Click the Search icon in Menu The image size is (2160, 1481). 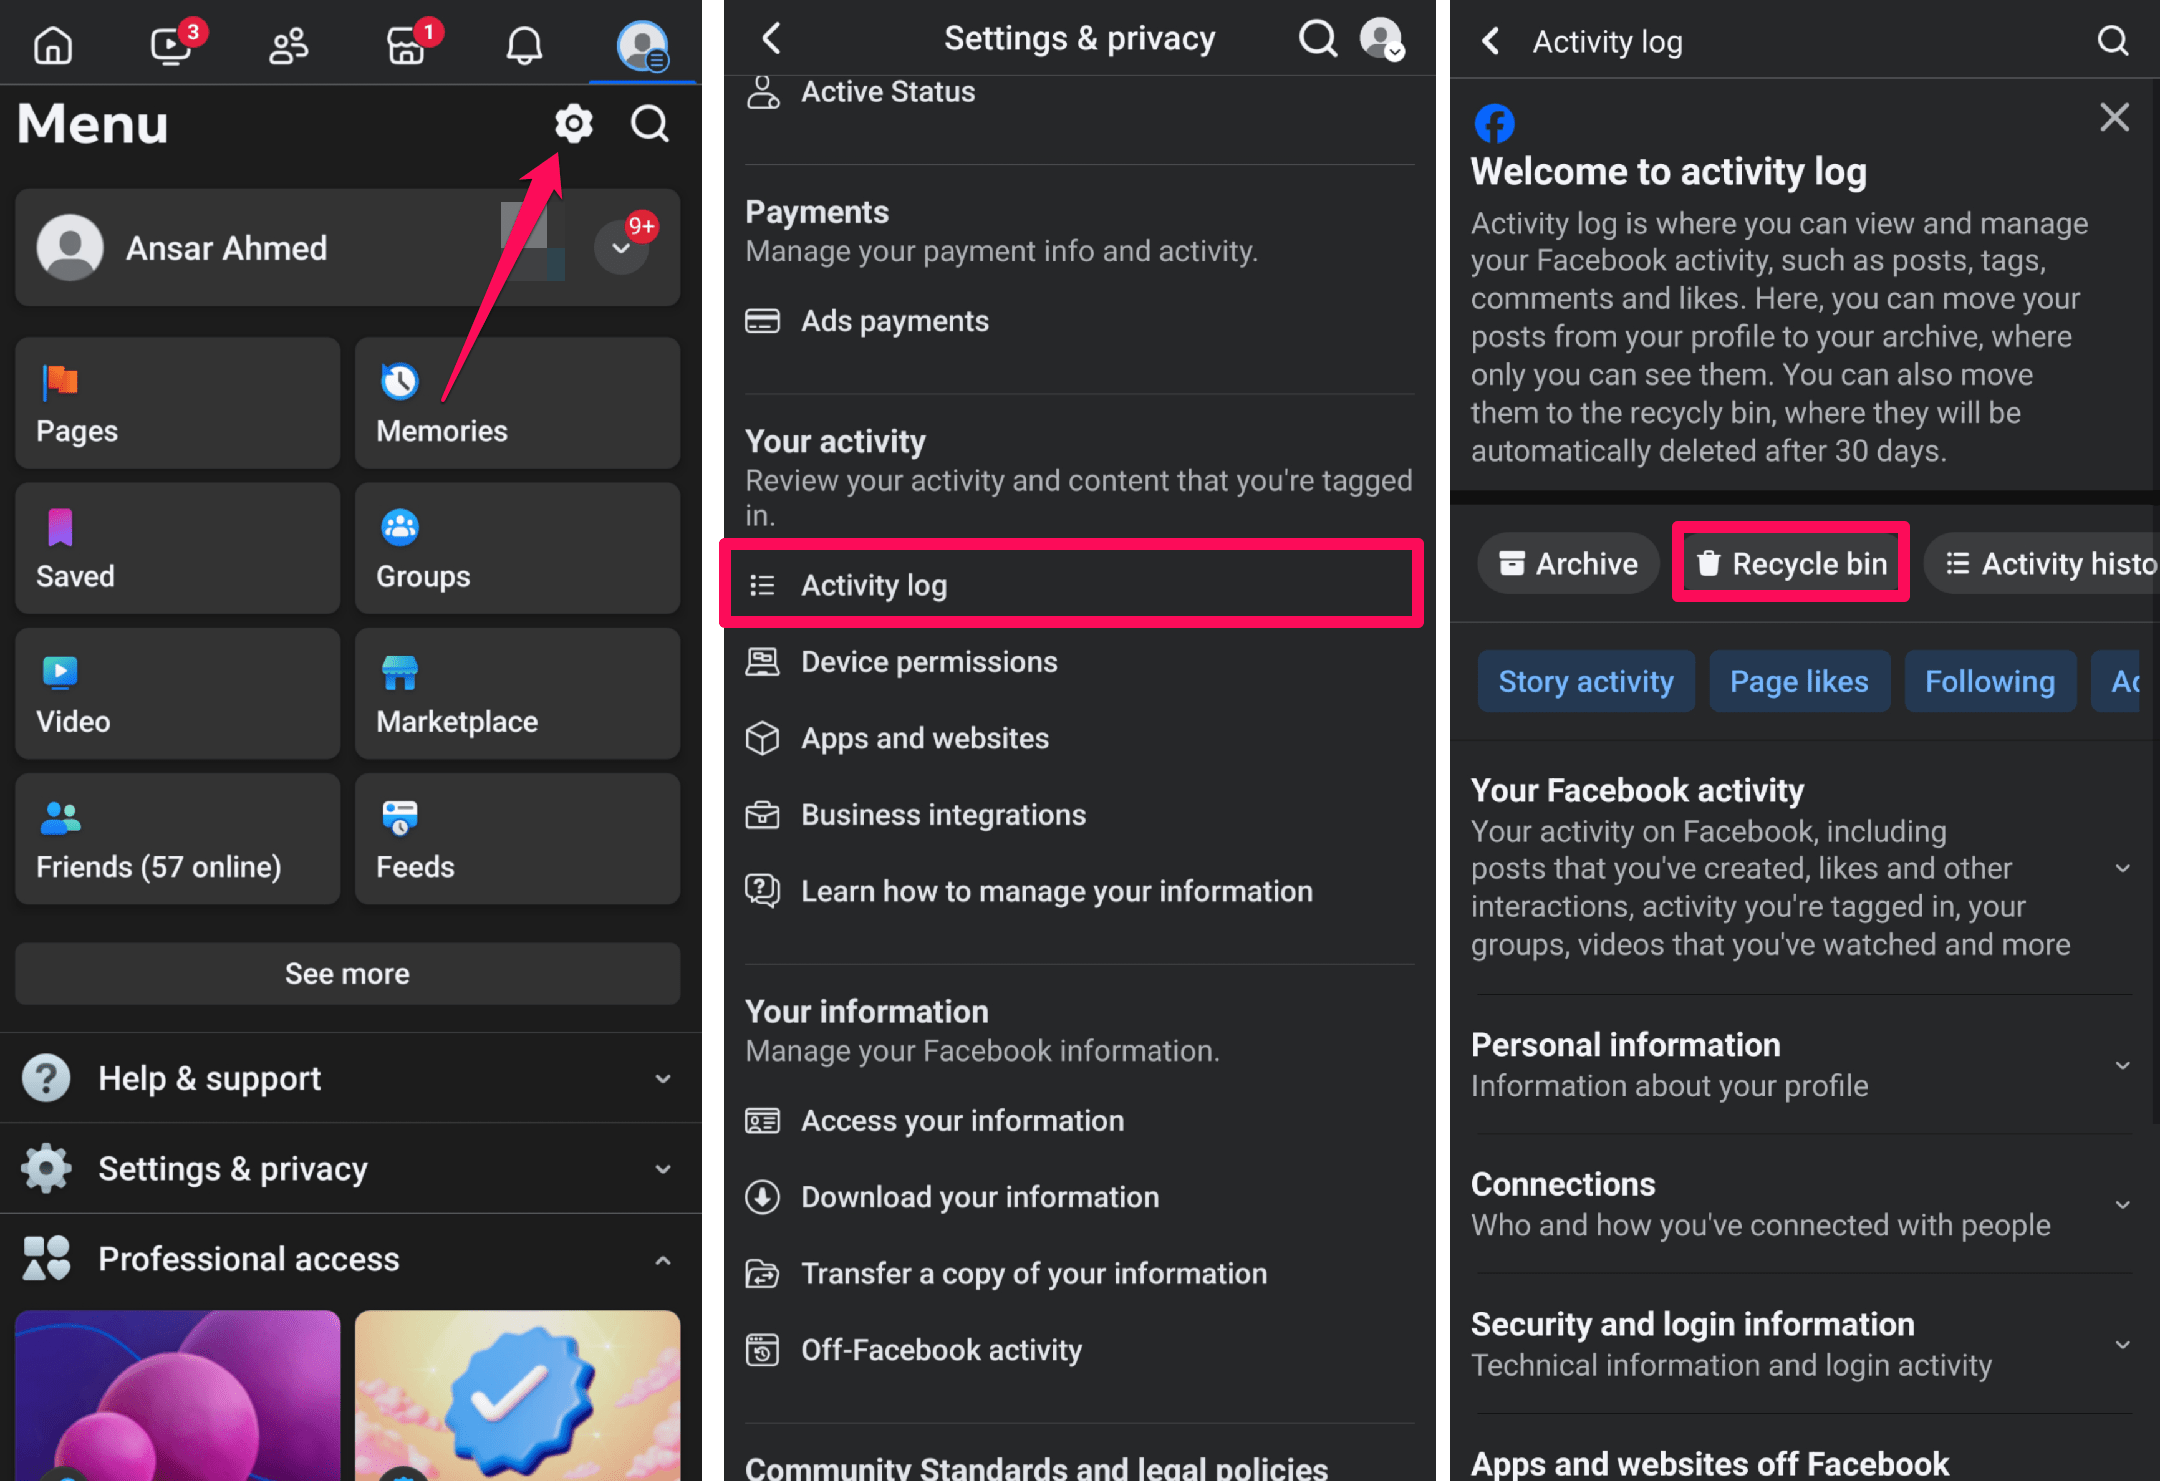(x=650, y=123)
